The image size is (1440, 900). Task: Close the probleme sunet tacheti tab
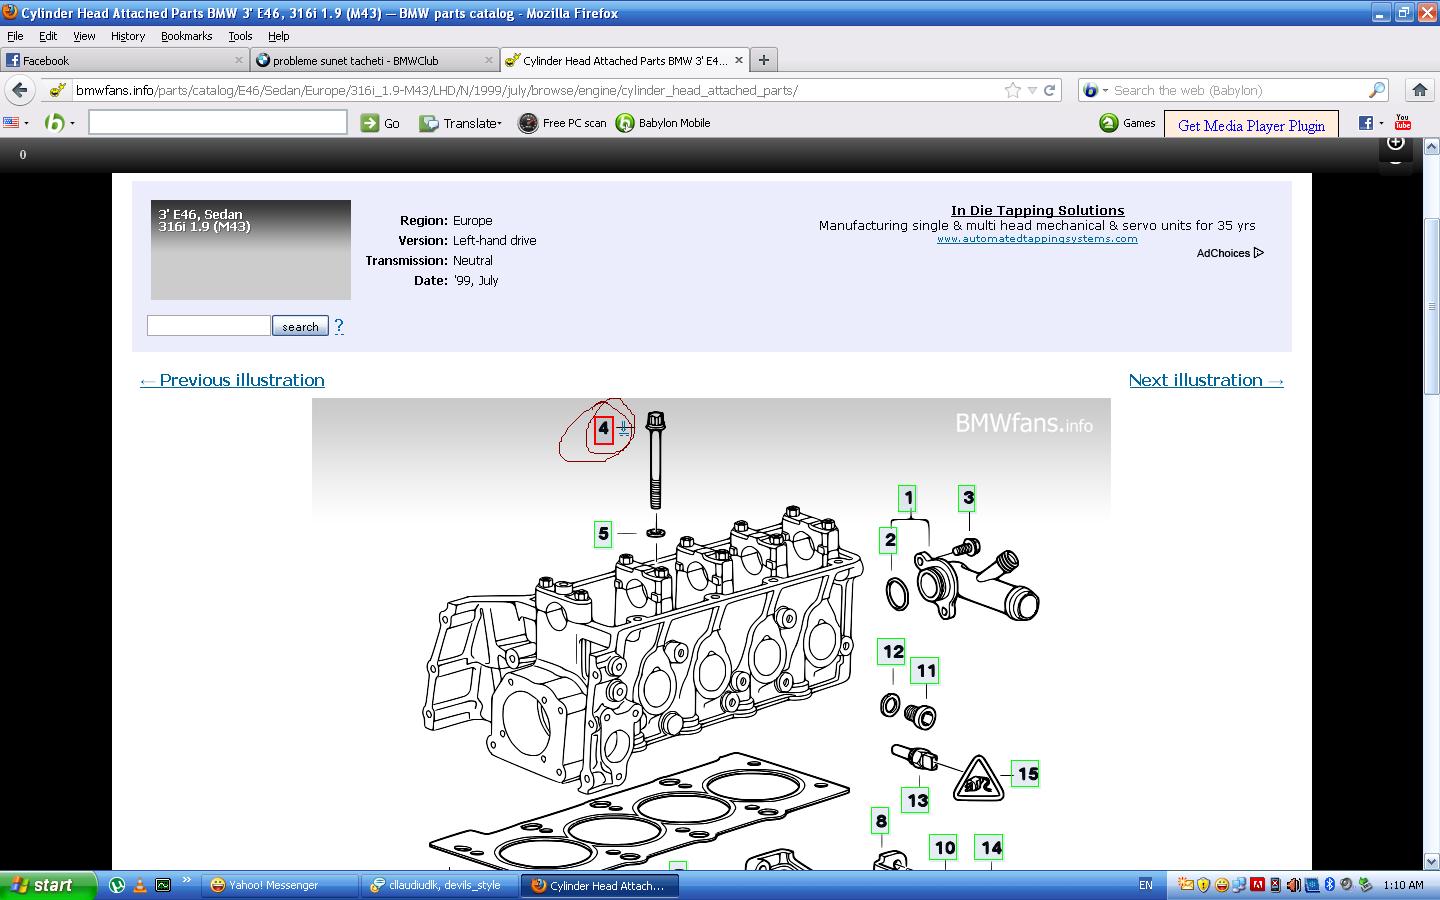tap(490, 60)
